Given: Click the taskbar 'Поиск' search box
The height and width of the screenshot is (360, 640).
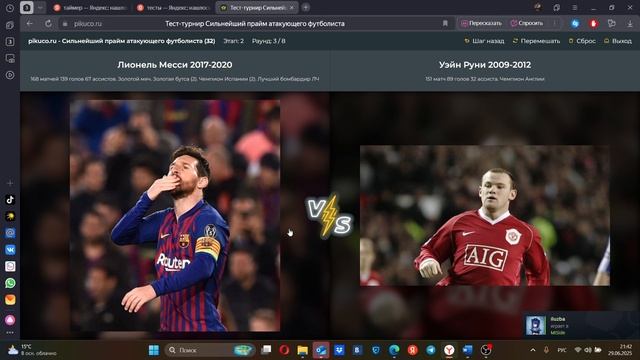Looking at the screenshot, I should [x=210, y=350].
